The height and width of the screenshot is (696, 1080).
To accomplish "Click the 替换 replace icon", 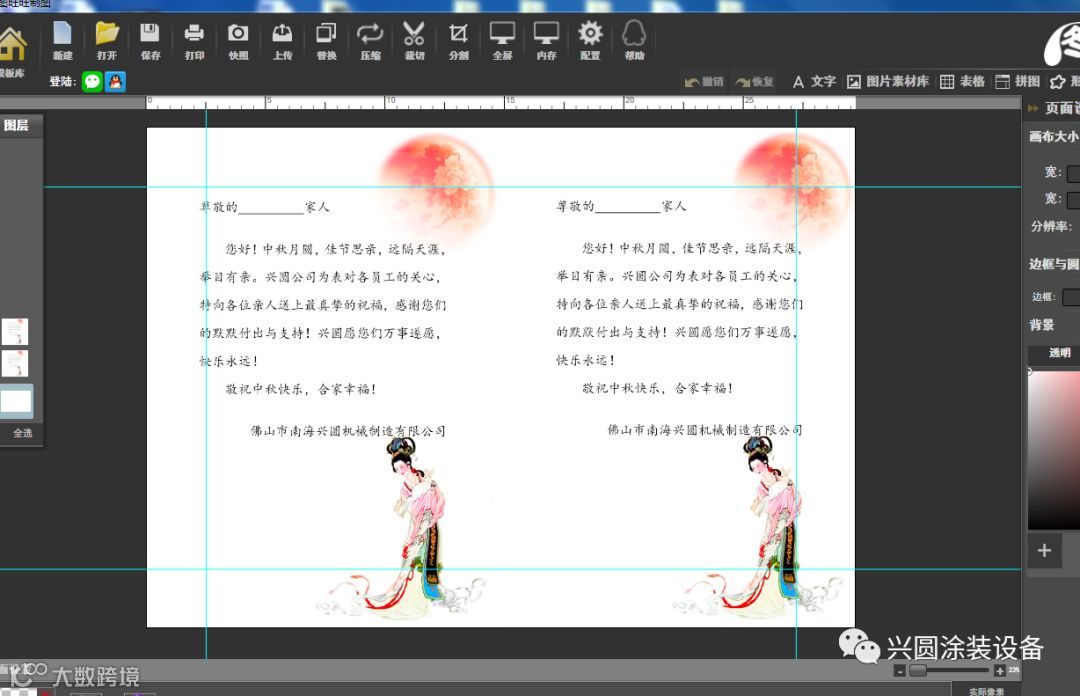I will tap(326, 41).
